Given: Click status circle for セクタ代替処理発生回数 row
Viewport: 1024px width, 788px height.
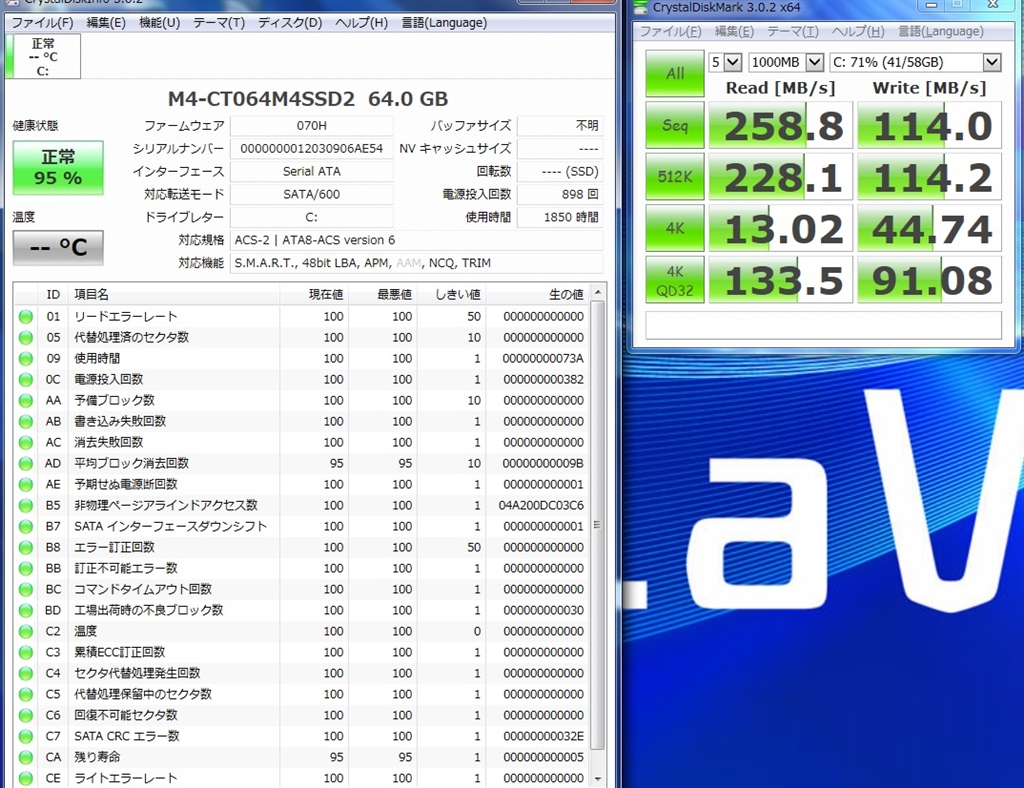Looking at the screenshot, I should click(x=25, y=673).
